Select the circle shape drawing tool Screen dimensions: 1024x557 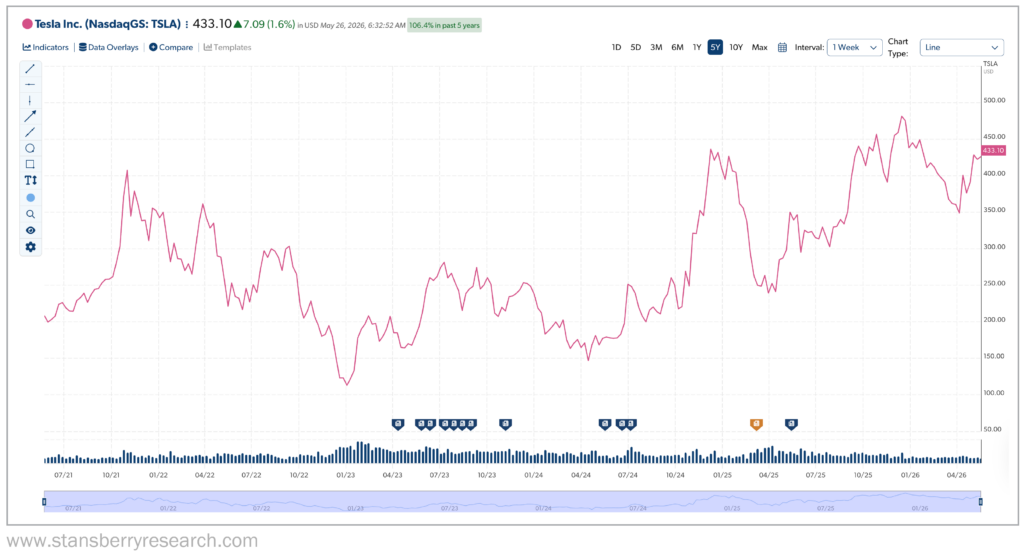coord(30,148)
